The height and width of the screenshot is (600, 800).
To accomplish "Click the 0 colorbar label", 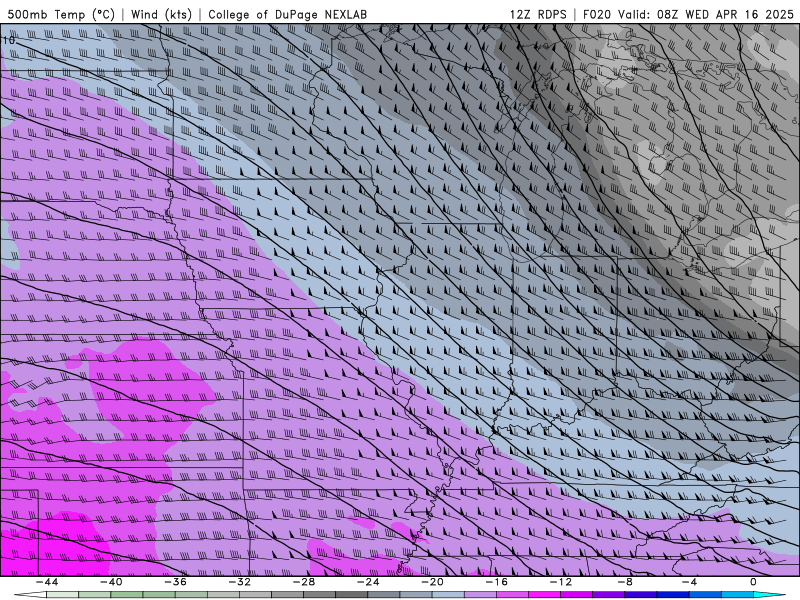I will point(753,582).
